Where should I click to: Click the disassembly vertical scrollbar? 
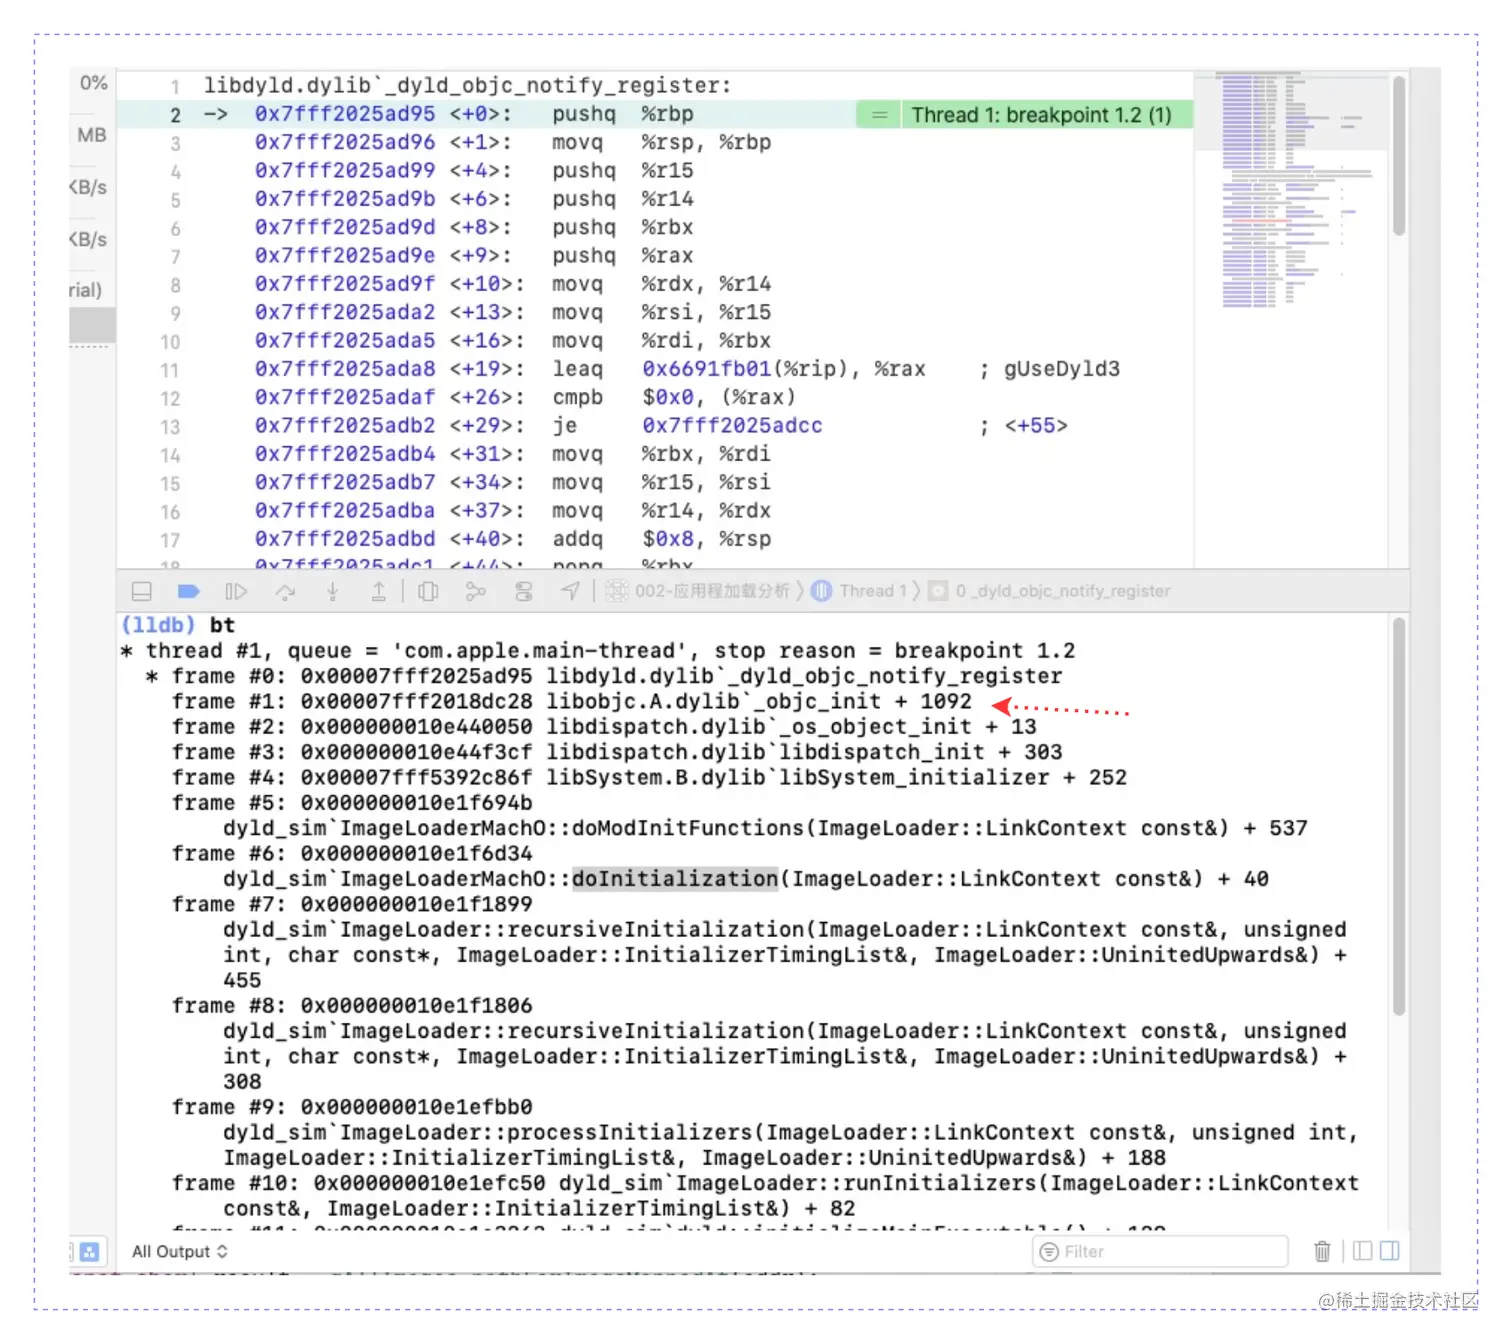(x=1399, y=157)
